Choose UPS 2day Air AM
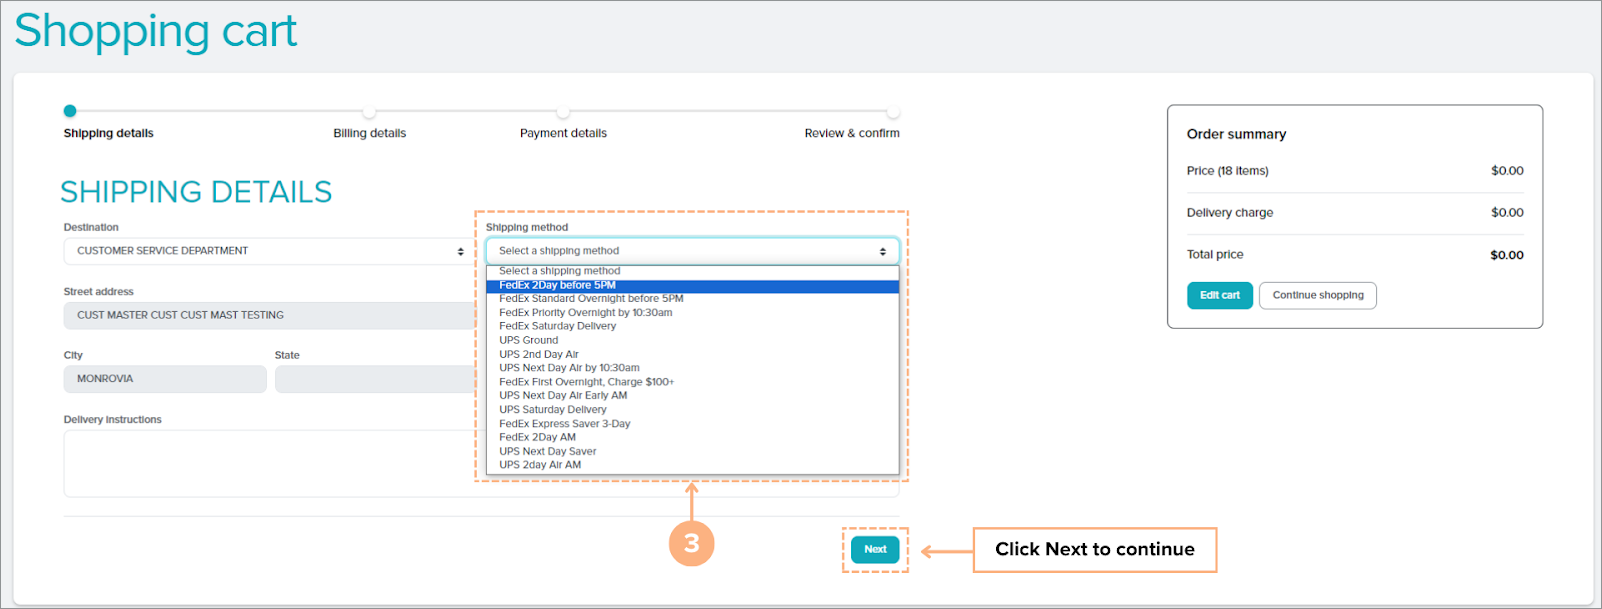 (x=539, y=465)
